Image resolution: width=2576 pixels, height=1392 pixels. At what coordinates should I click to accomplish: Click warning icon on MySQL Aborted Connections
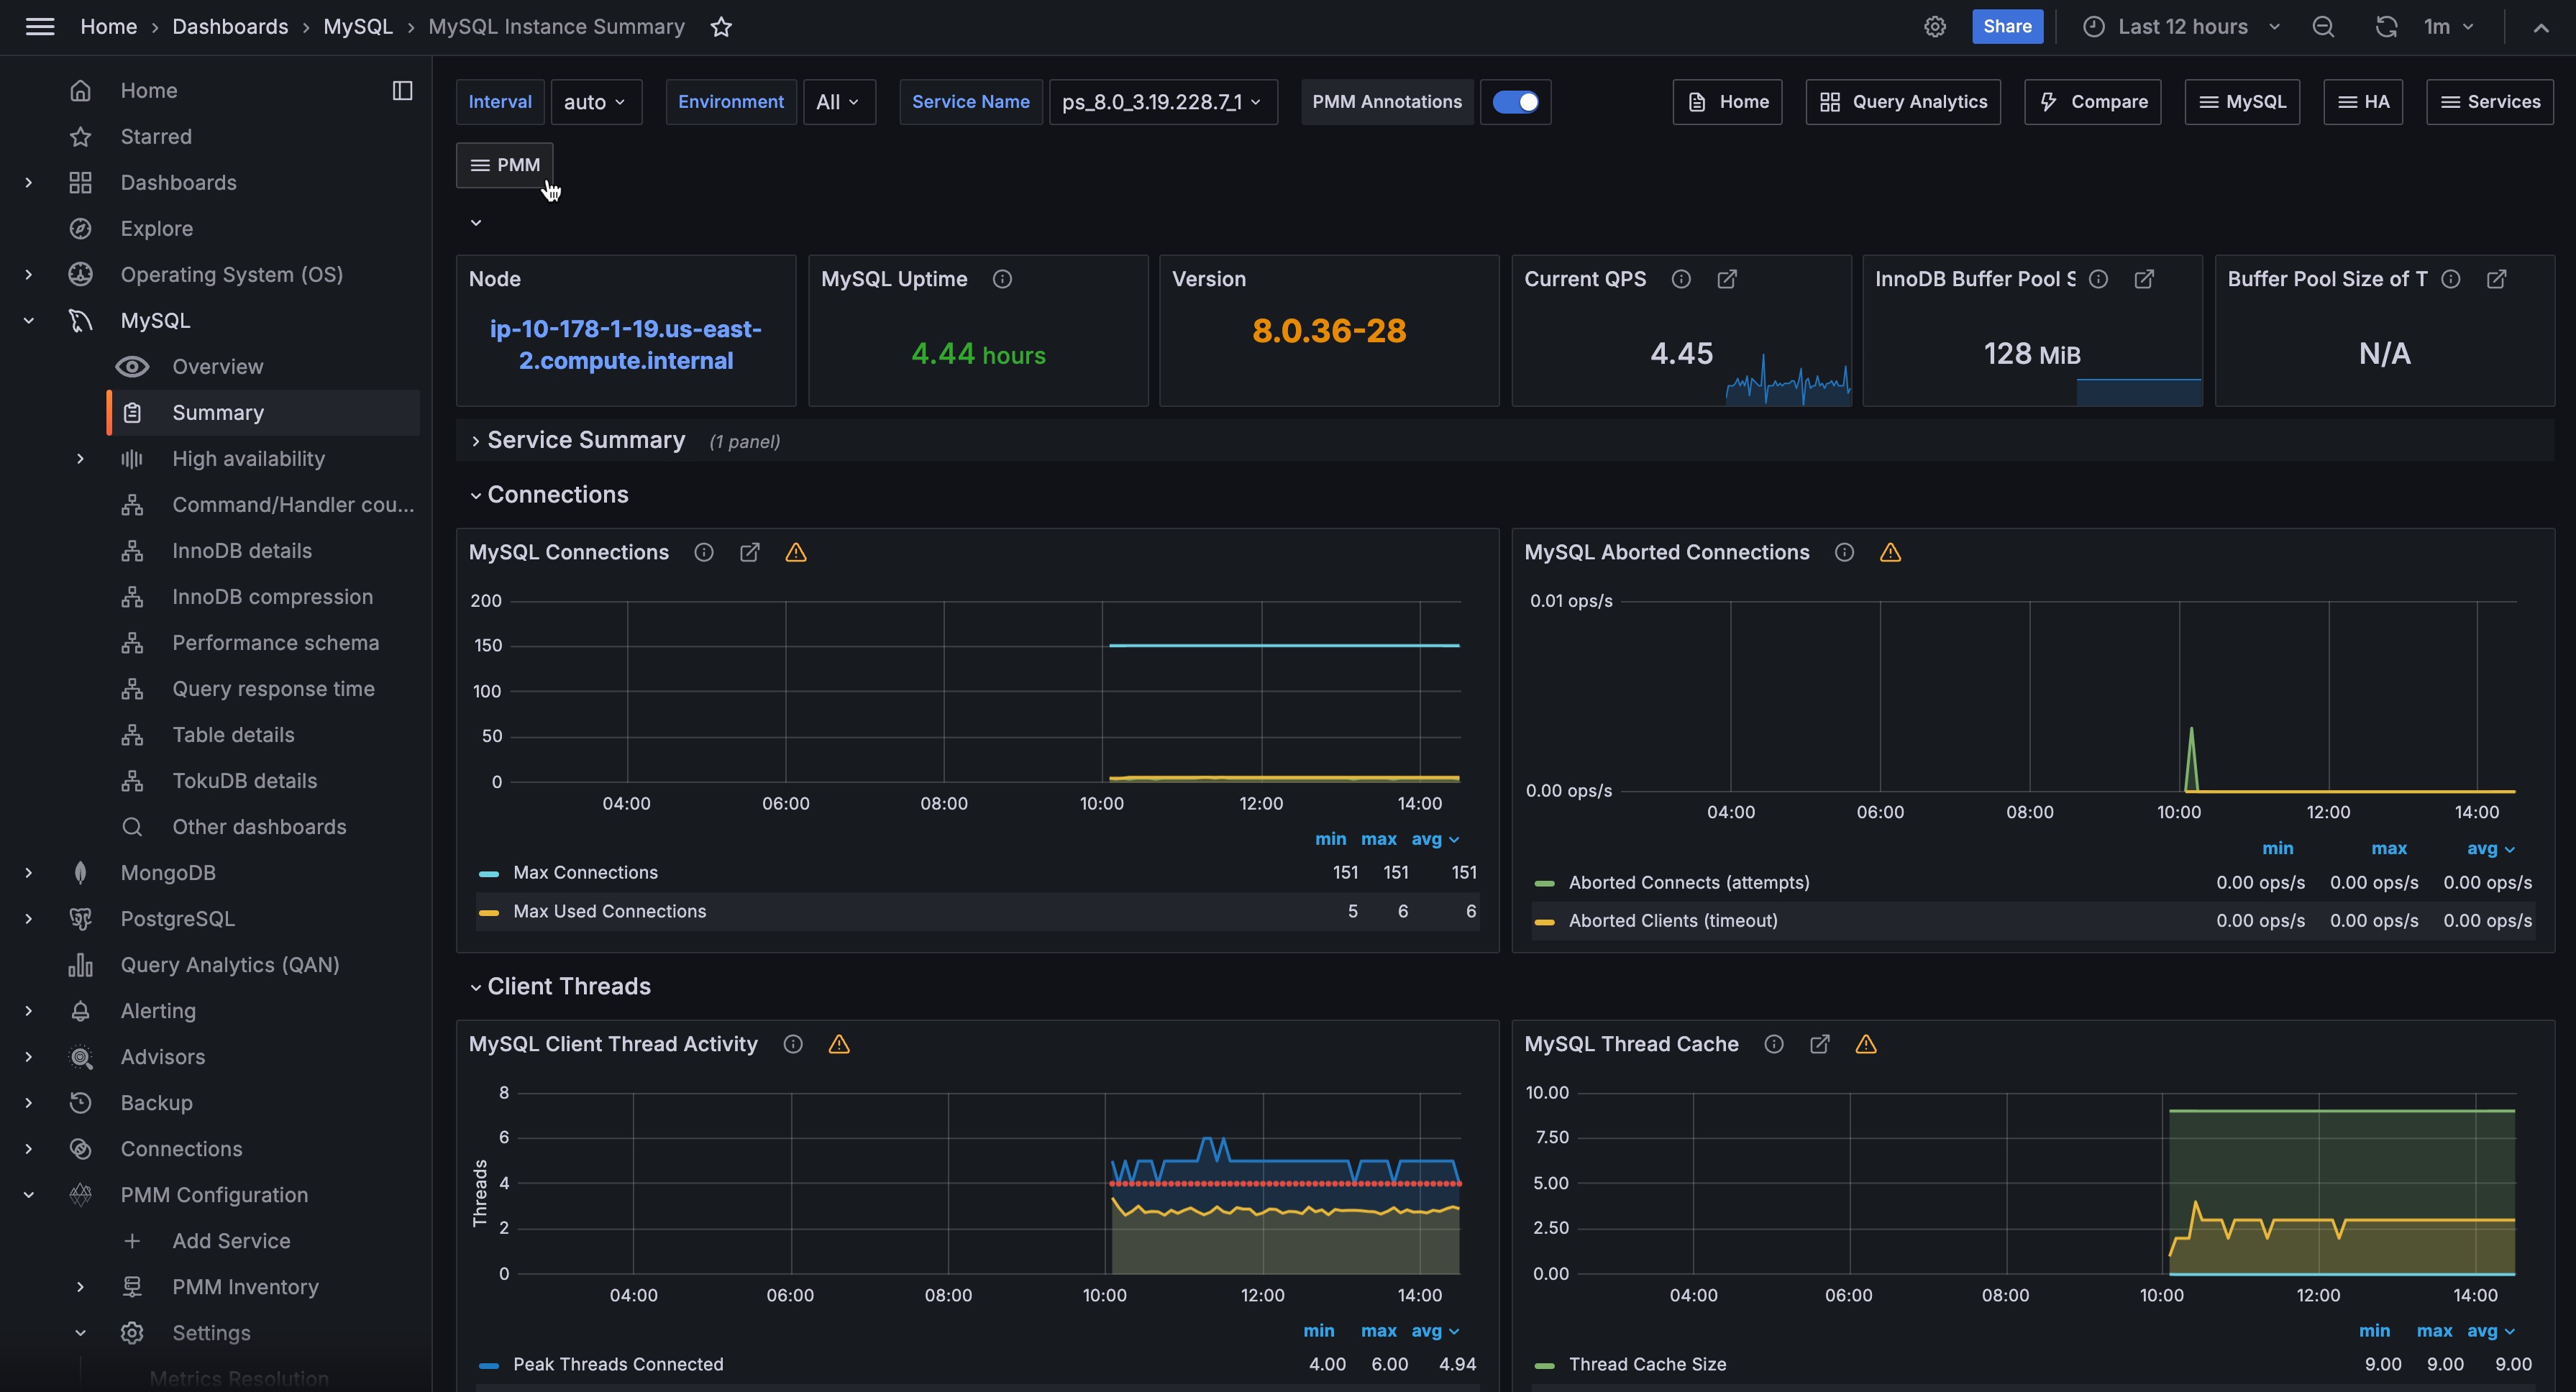coord(1890,552)
